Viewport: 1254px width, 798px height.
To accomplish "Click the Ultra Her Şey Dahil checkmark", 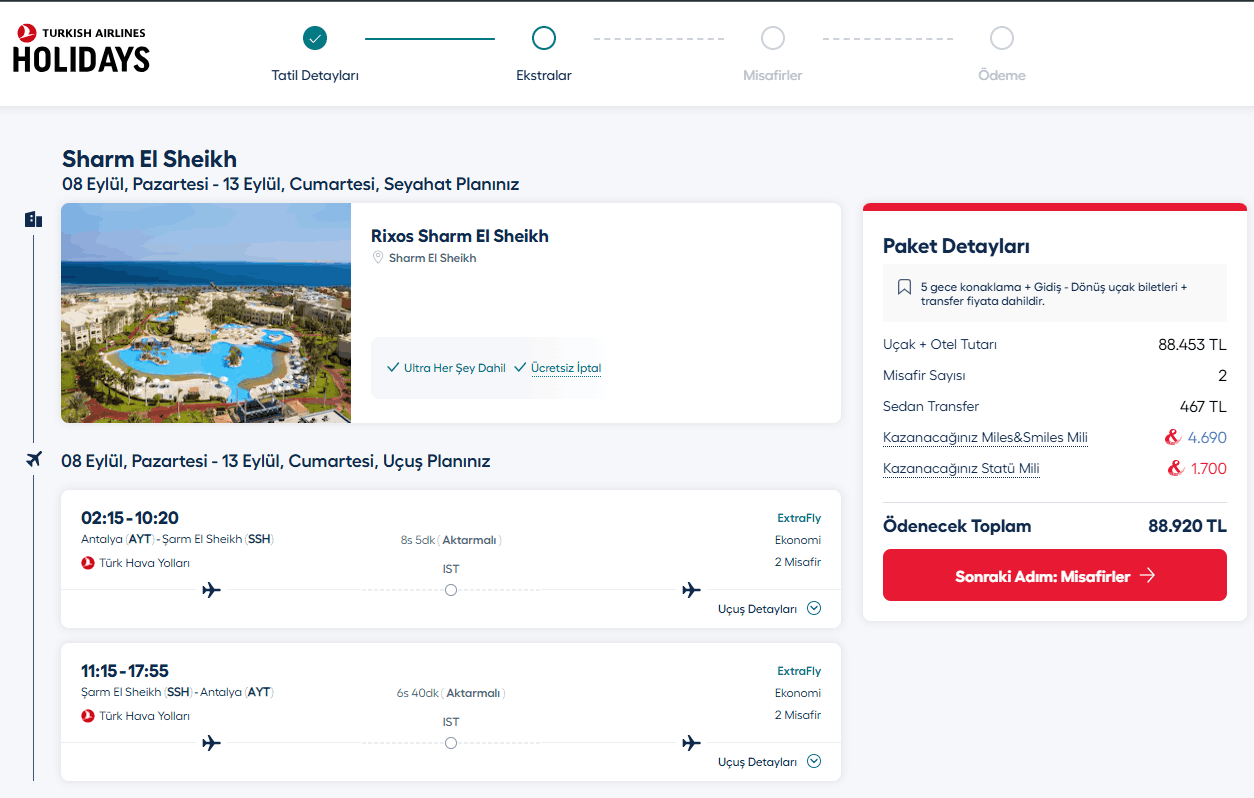I will (x=393, y=368).
